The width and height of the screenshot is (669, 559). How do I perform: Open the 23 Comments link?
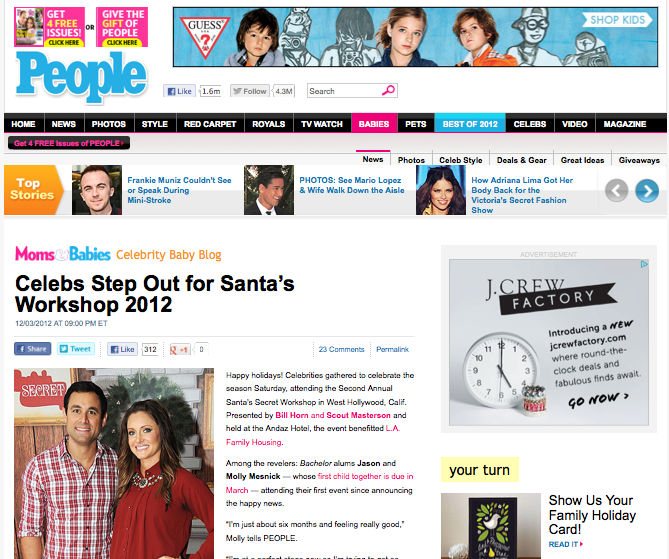(x=341, y=349)
